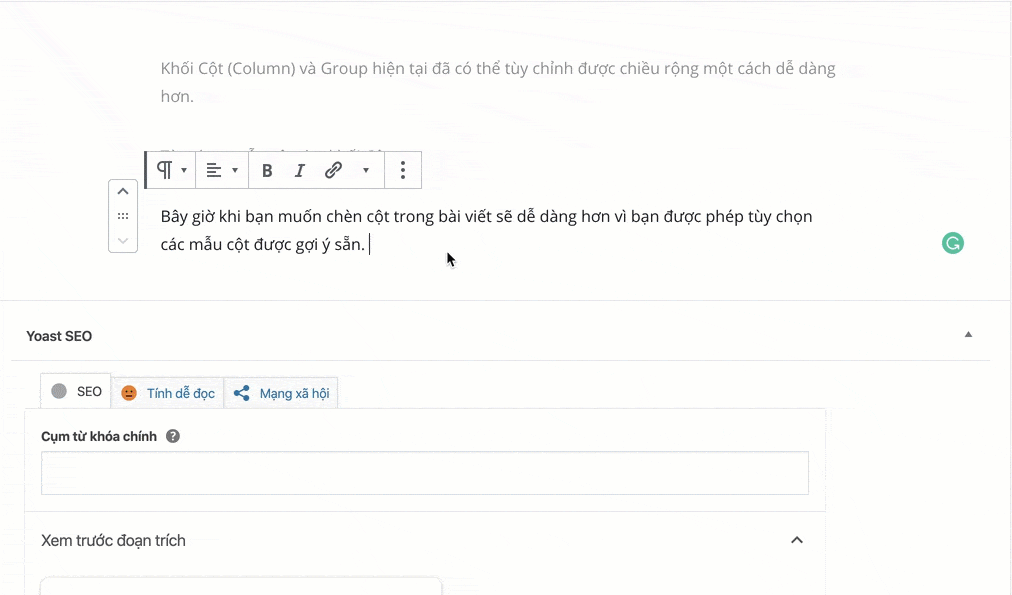Open the kebab menu for more block options
1012x595 pixels.
click(x=403, y=170)
